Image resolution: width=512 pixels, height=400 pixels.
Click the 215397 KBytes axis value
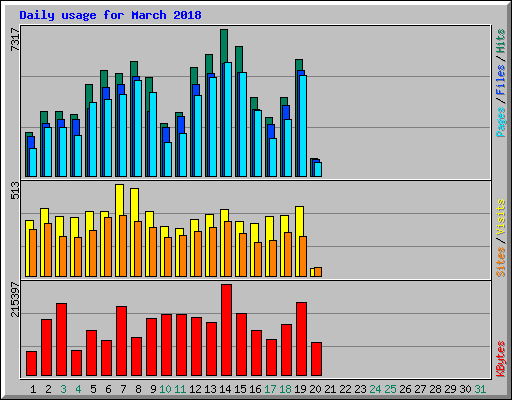click(x=15, y=299)
